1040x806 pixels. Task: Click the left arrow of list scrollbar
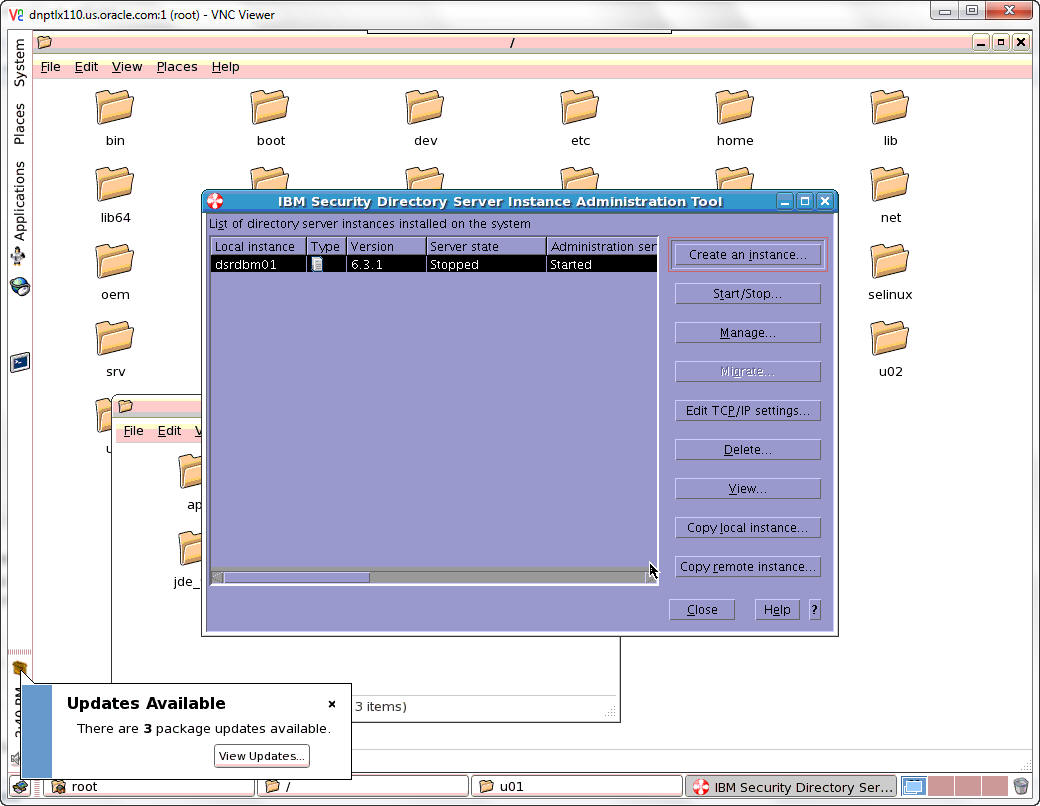tap(217, 577)
